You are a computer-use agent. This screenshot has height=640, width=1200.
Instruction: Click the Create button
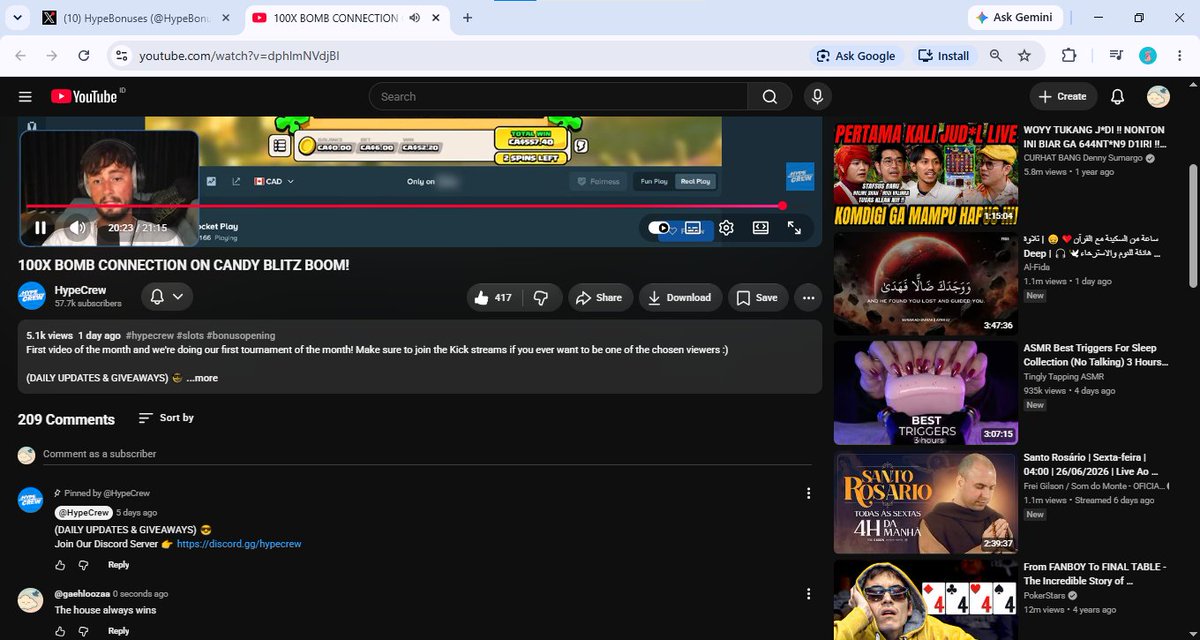(x=1063, y=96)
